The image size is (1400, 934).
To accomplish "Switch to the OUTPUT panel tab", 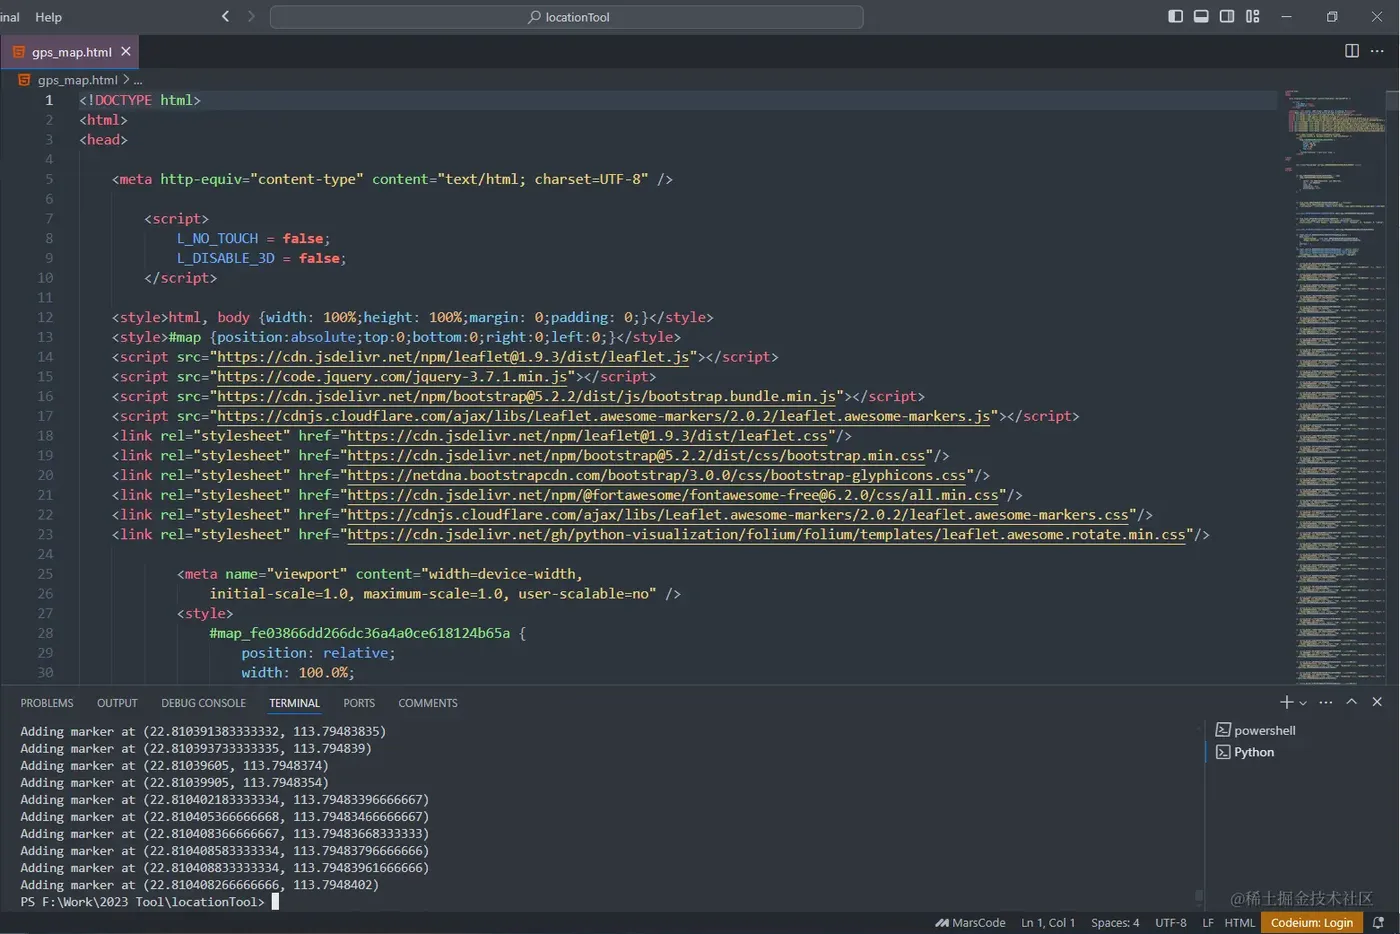I will point(117,703).
